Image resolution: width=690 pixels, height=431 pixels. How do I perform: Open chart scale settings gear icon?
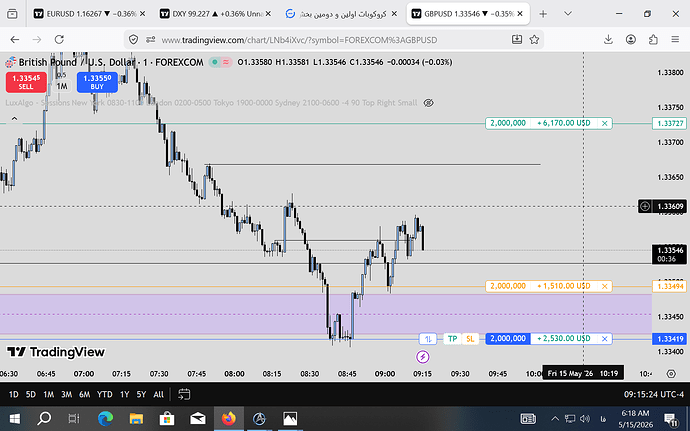tap(671, 374)
